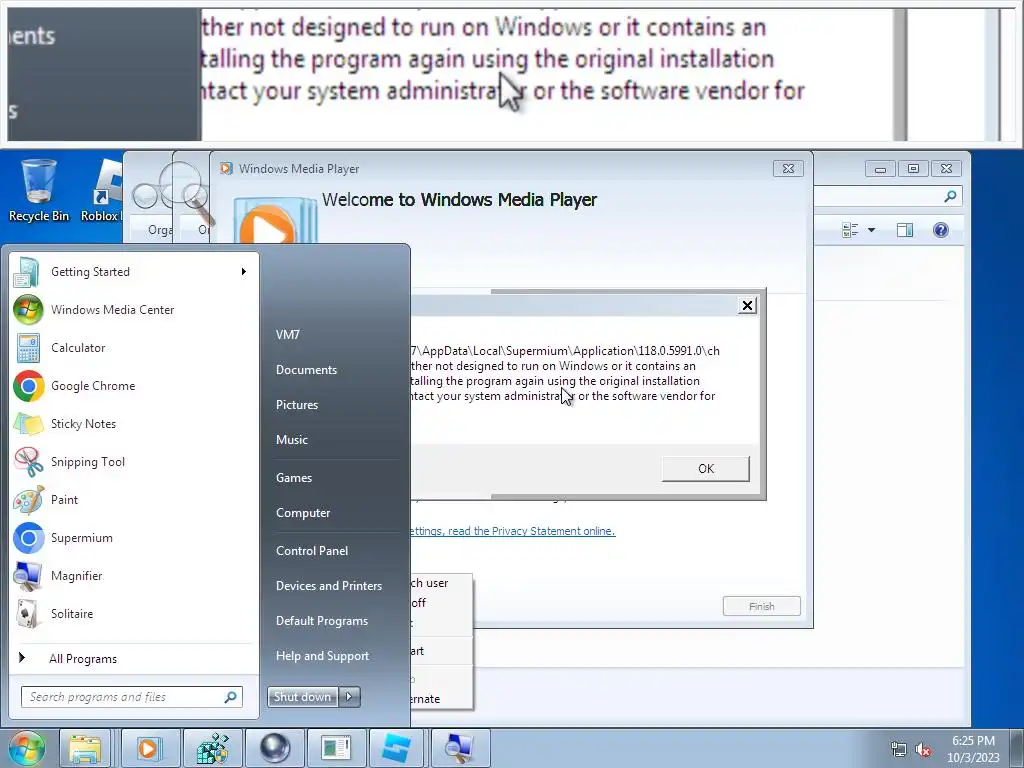Viewport: 1024px width, 768px height.
Task: Open Computer from the Start menu
Action: click(x=303, y=513)
